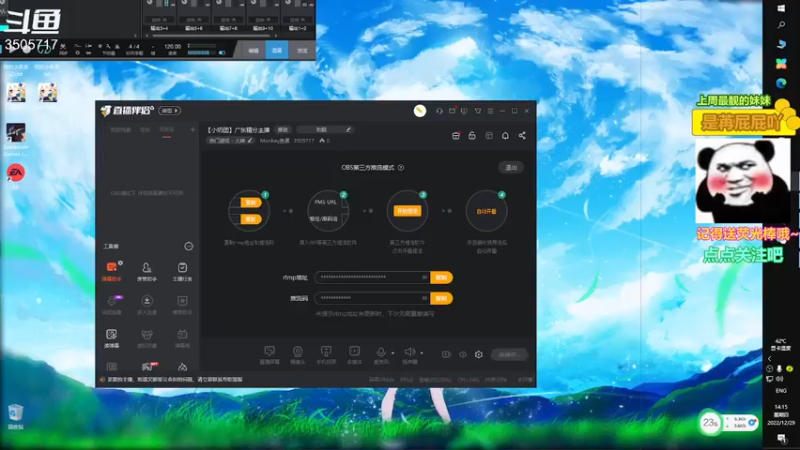Image resolution: width=800 pixels, height=450 pixels.
Task: Collapse the toolbox panel
Action: tap(189, 246)
